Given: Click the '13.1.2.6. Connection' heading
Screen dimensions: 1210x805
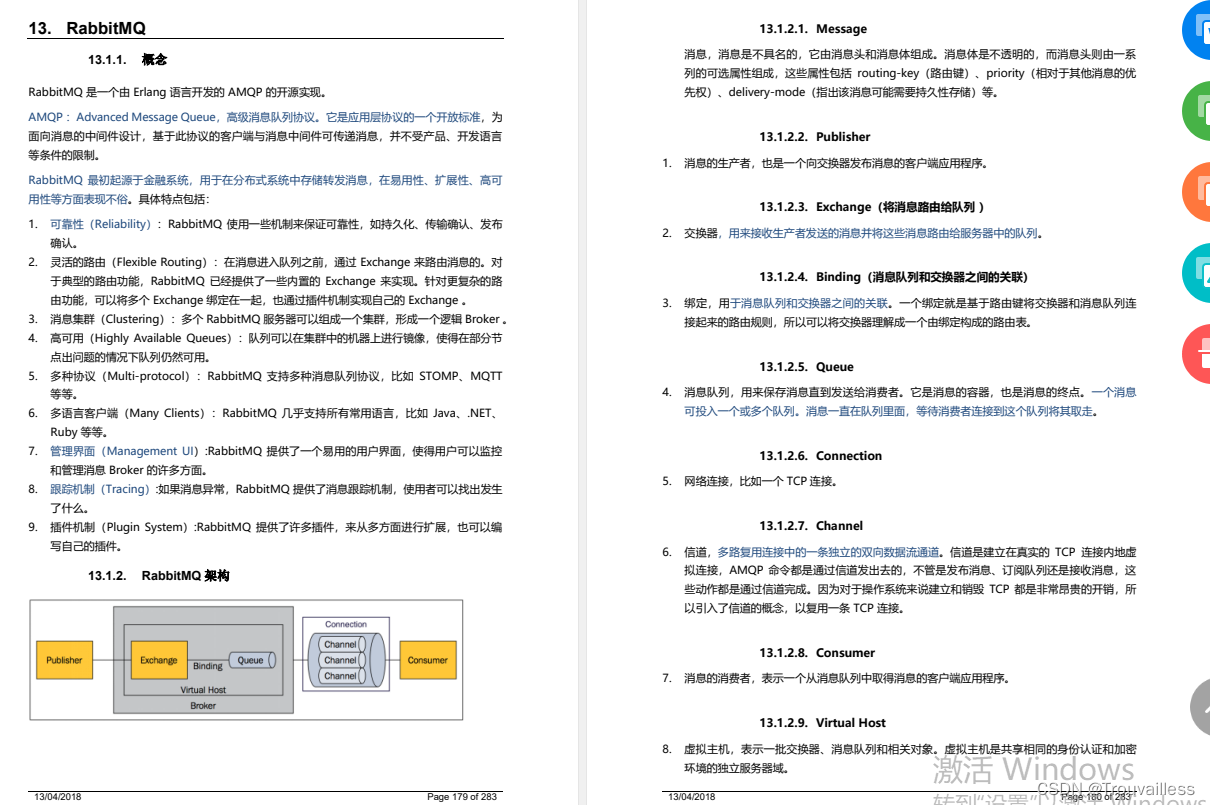Looking at the screenshot, I should point(820,456).
